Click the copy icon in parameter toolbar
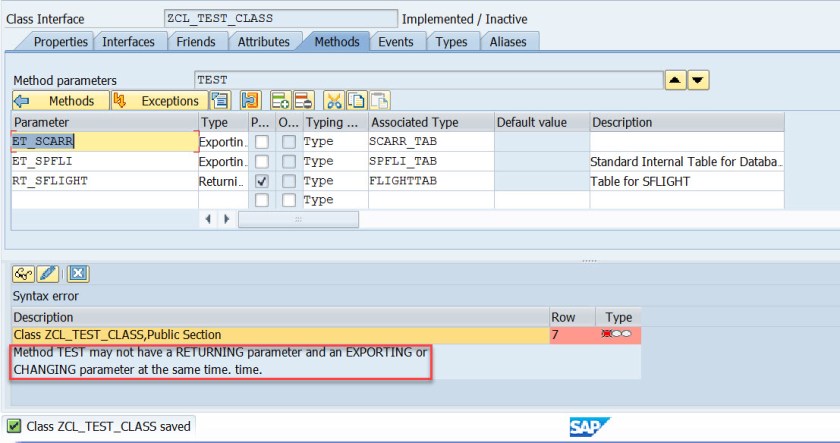The image size is (840, 443). point(357,101)
